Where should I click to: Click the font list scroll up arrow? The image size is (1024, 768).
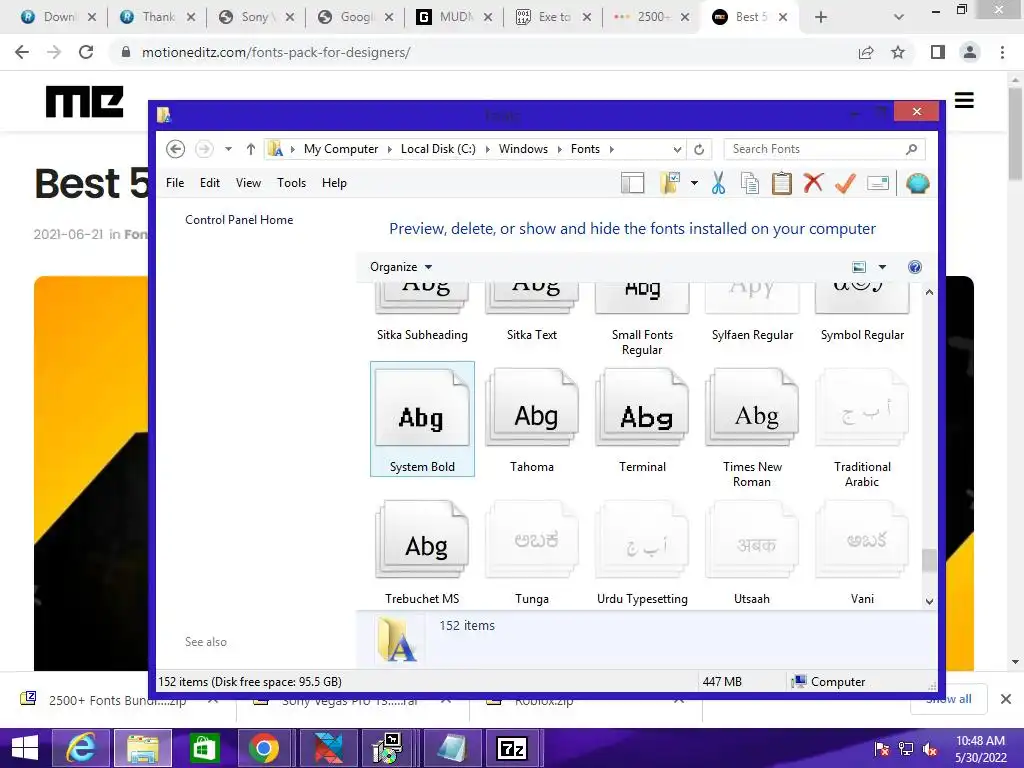pyautogui.click(x=929, y=293)
